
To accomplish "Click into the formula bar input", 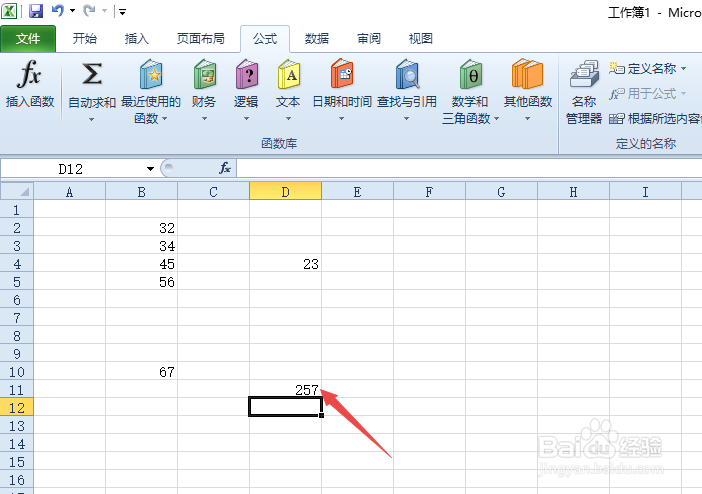I will click(x=469, y=168).
